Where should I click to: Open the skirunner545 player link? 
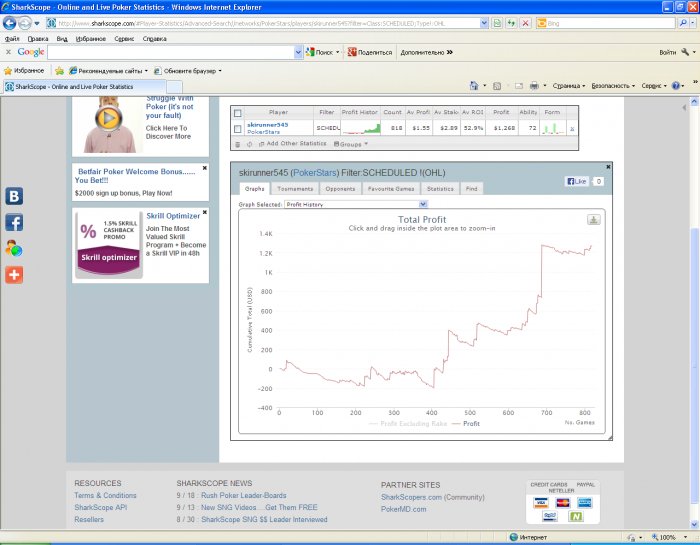267,125
